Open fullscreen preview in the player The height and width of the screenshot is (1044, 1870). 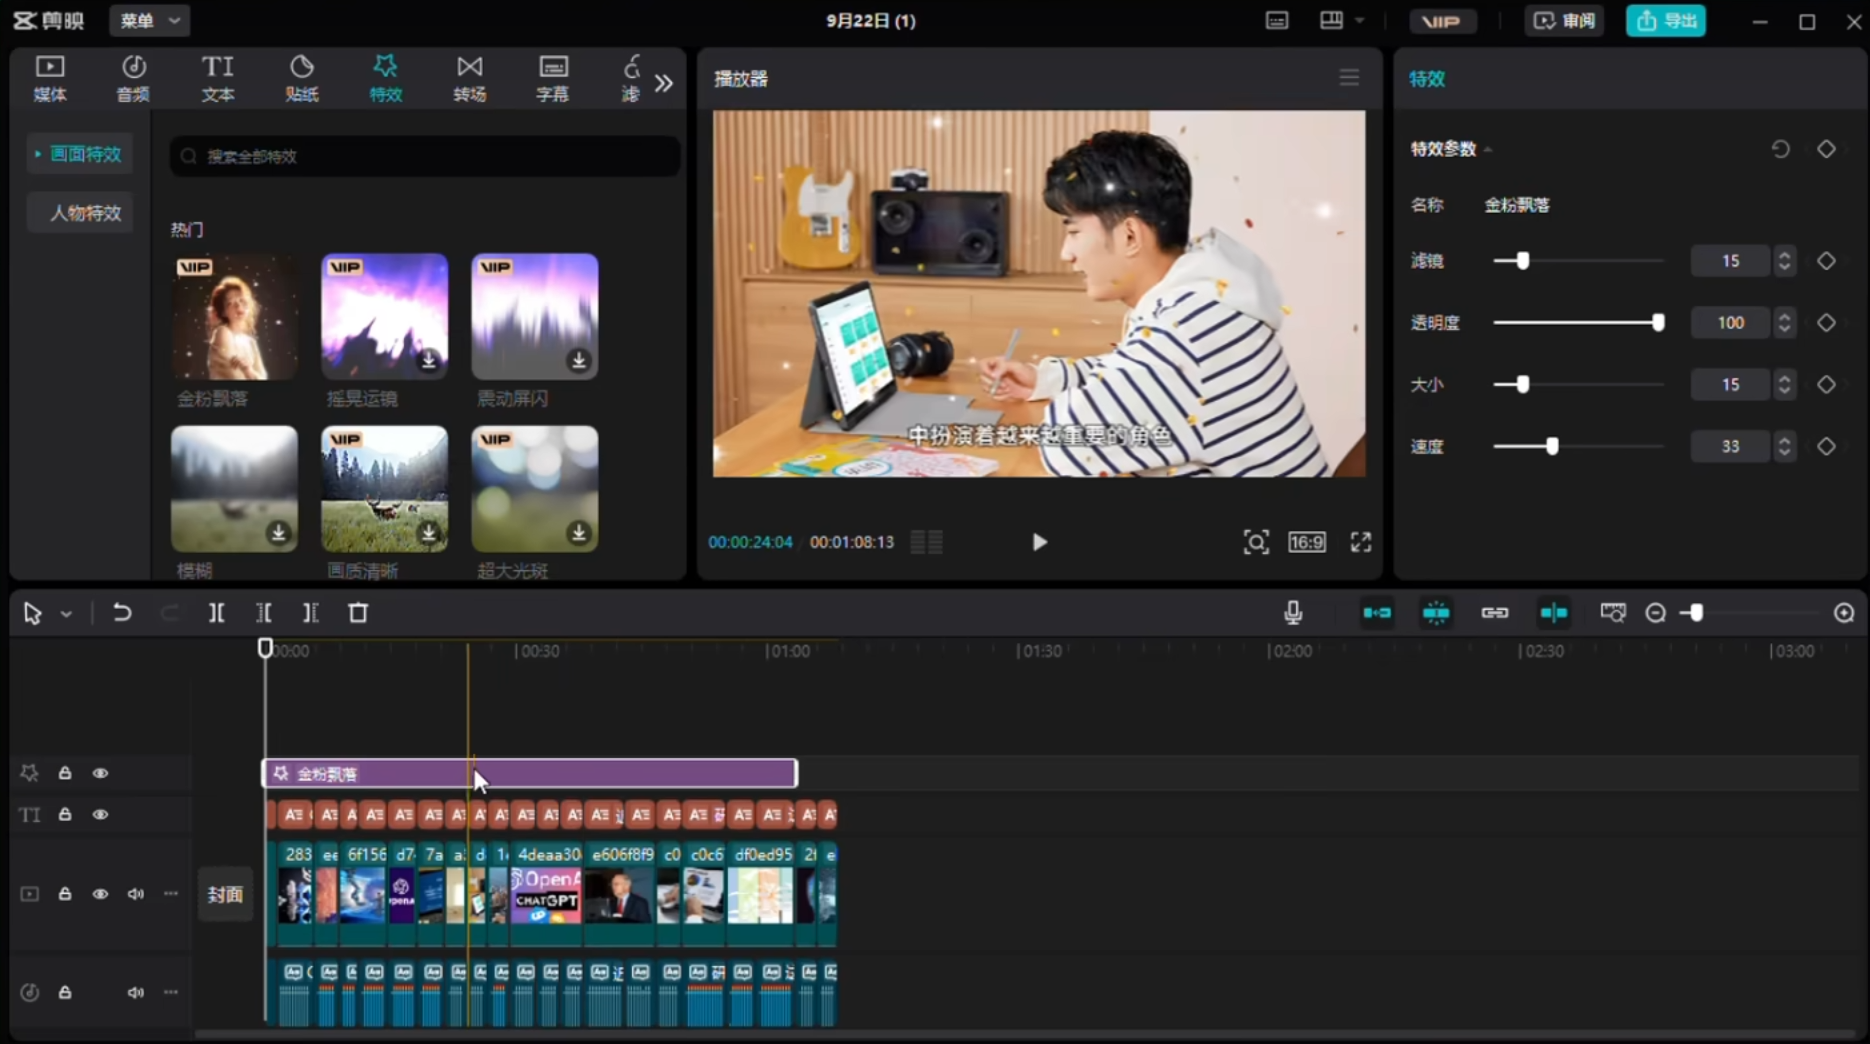(x=1360, y=542)
